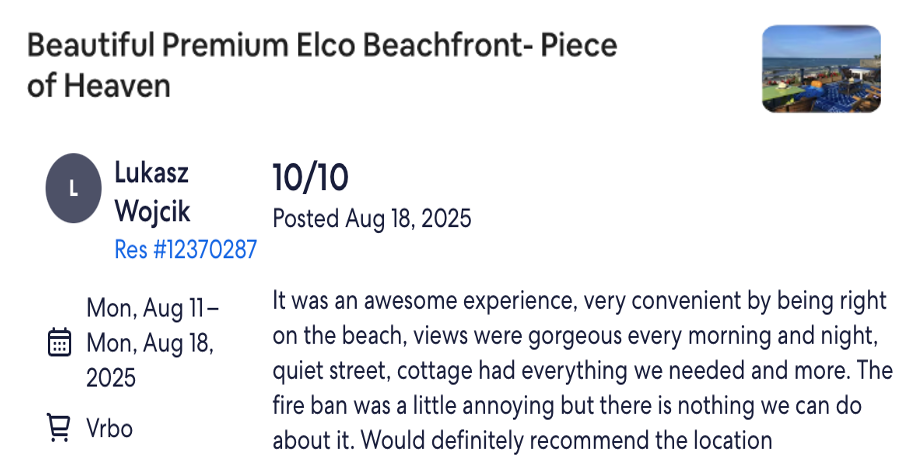Click the Posted Aug 18, 2025 date
910x470 pixels.
[372, 219]
